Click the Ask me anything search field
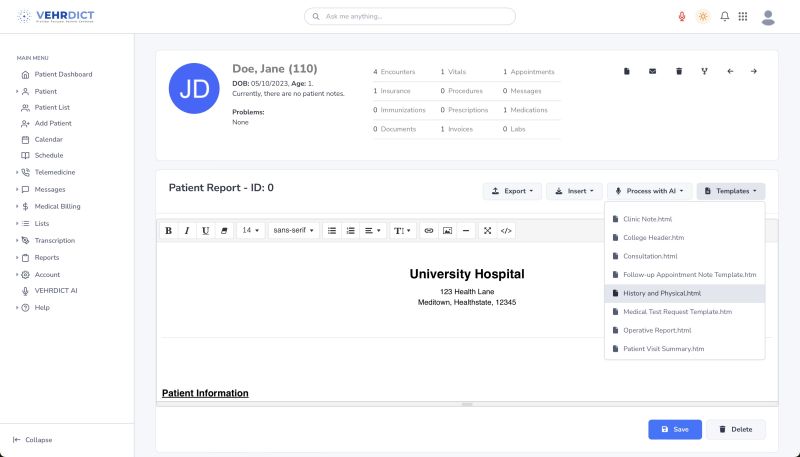The width and height of the screenshot is (800, 457). 410,17
